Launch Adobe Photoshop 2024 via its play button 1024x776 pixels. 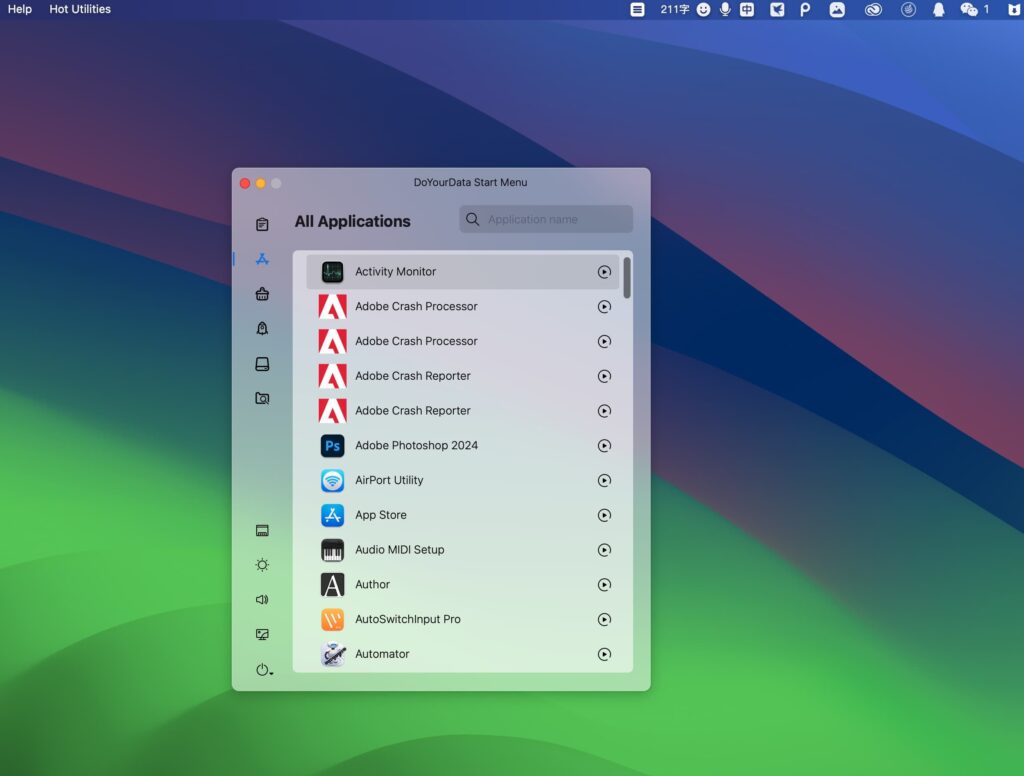click(x=604, y=446)
